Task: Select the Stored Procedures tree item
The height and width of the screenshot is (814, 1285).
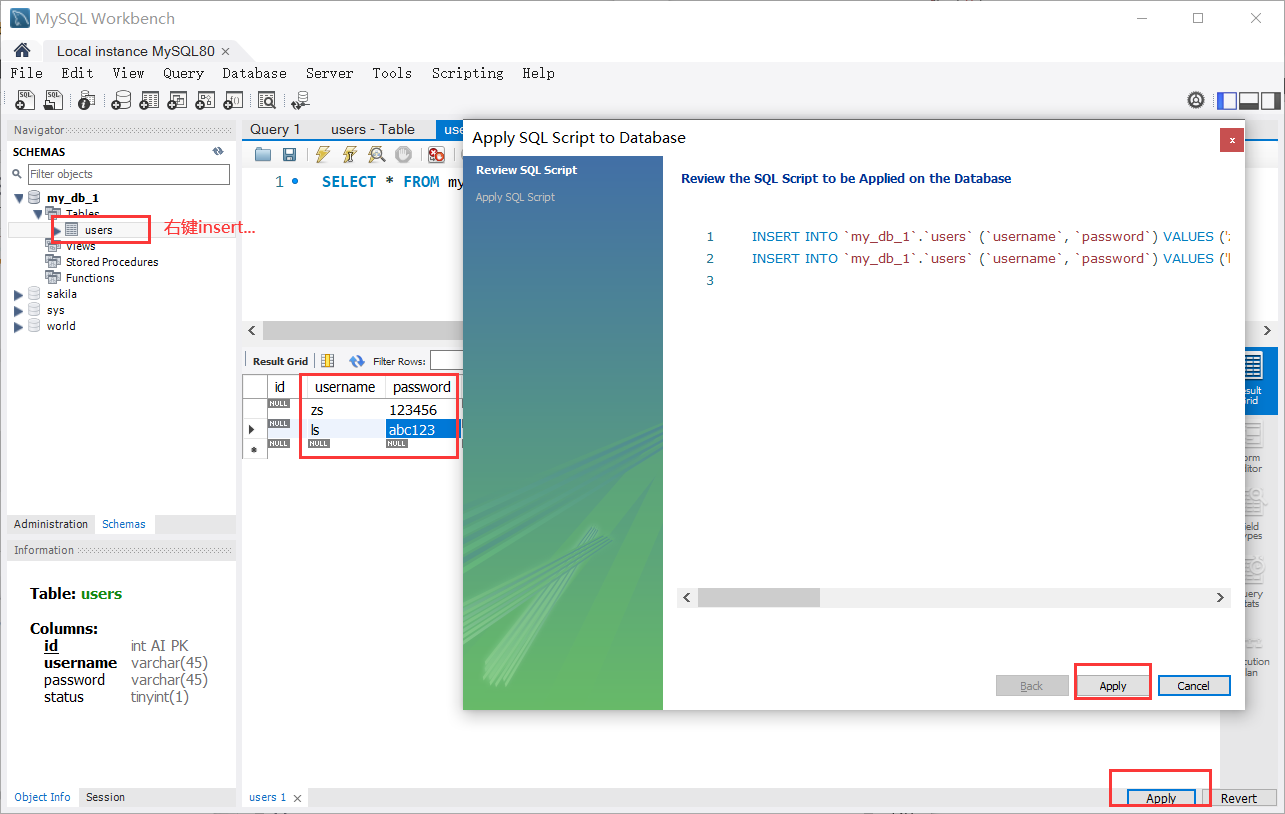Action: click(111, 262)
